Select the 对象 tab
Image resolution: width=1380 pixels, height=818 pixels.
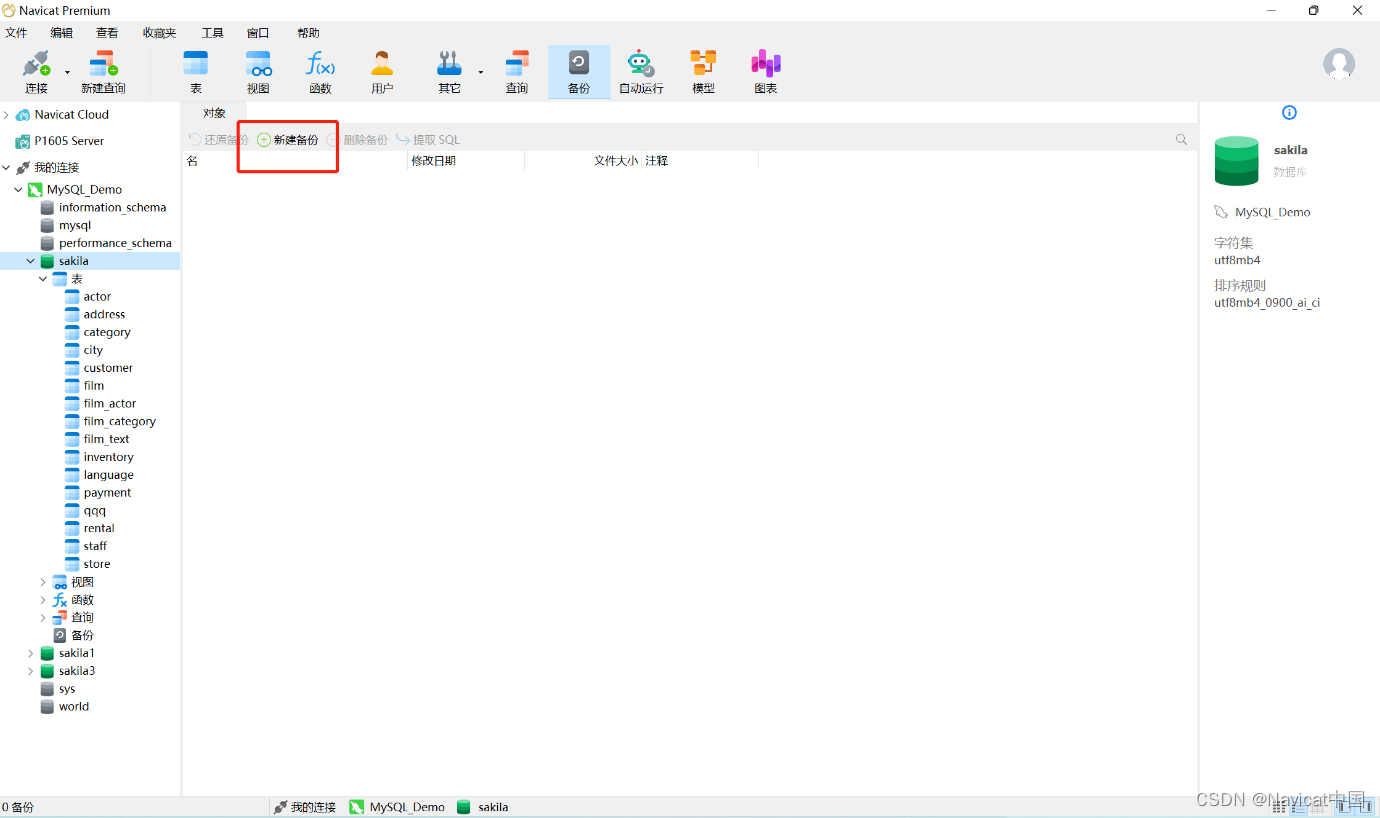tap(215, 113)
